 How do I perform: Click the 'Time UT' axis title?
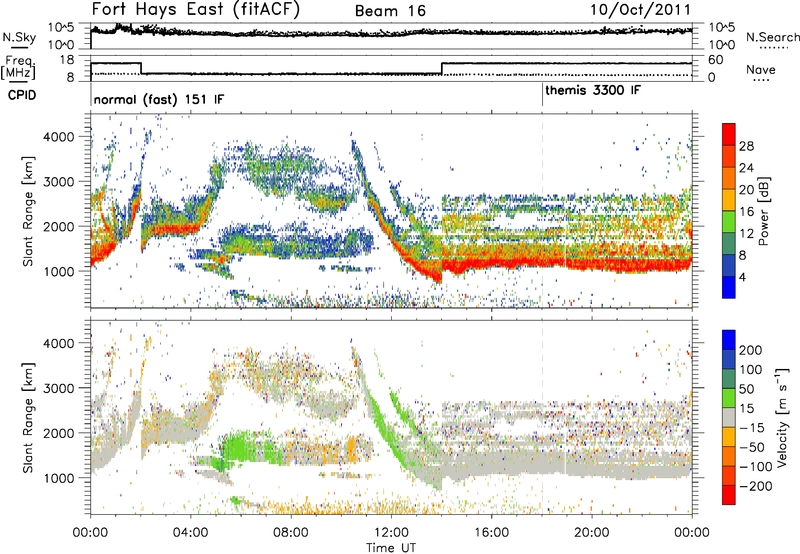coord(391,548)
